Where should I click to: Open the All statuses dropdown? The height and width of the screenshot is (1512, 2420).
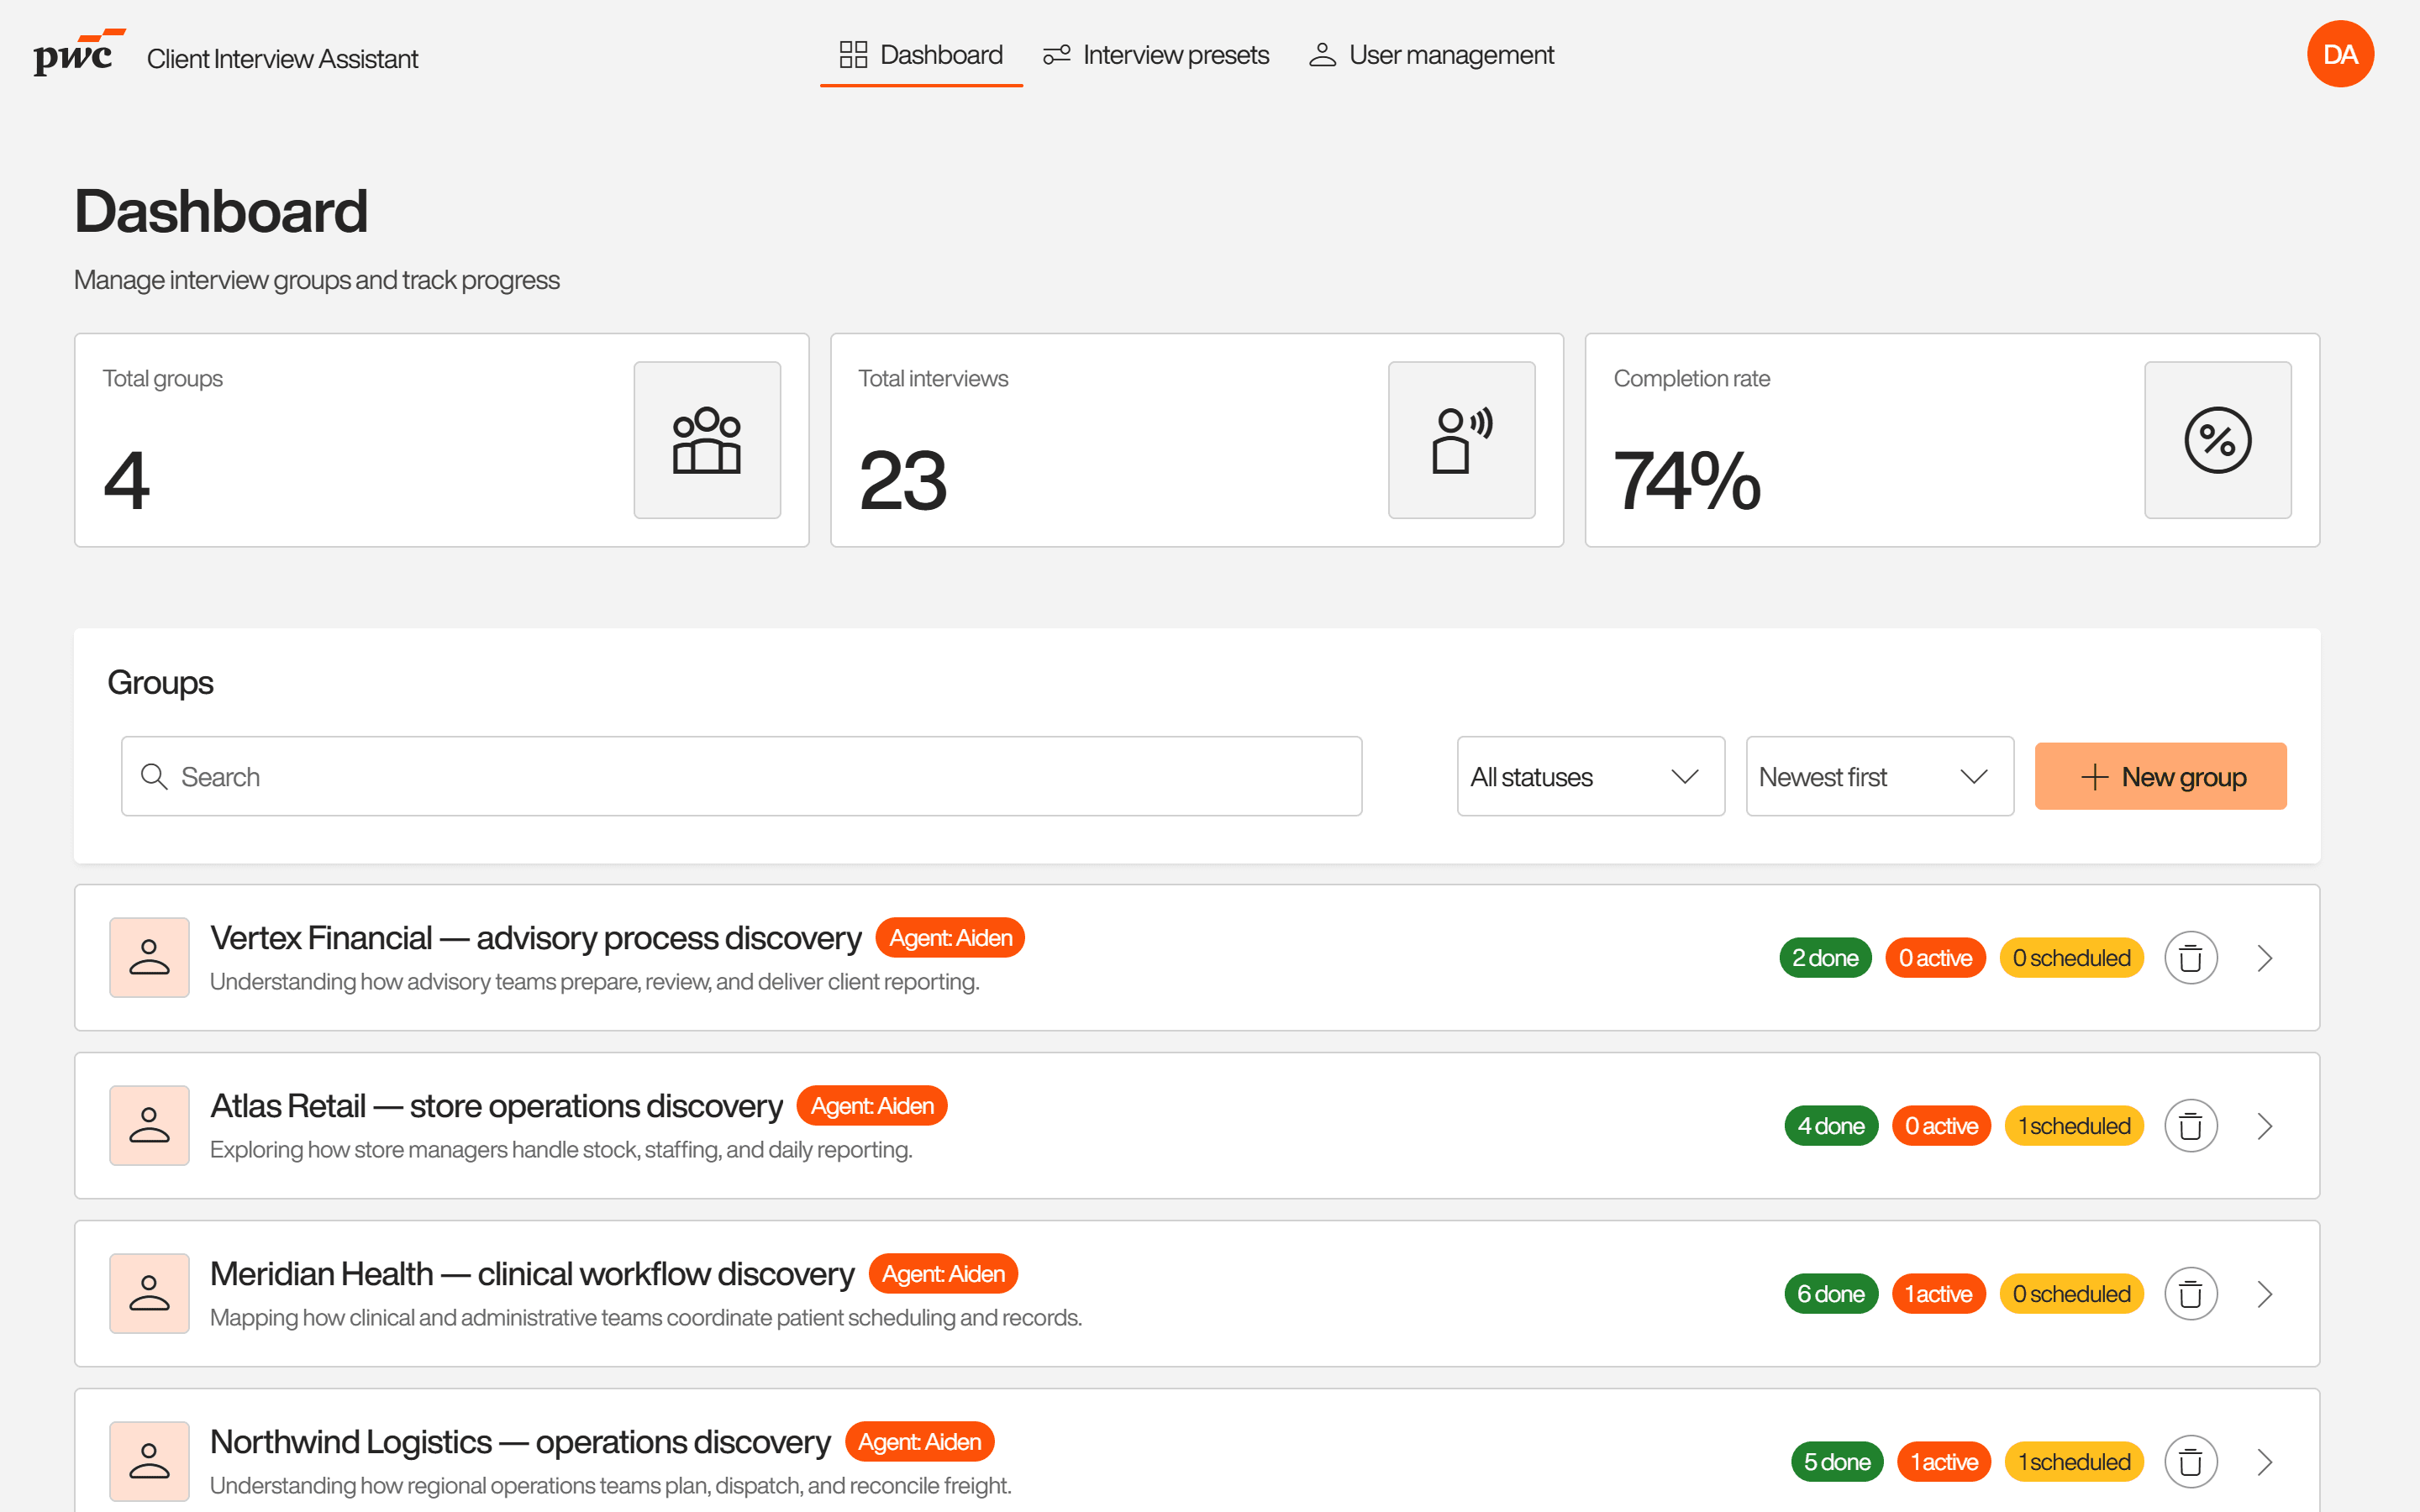[x=1590, y=777]
